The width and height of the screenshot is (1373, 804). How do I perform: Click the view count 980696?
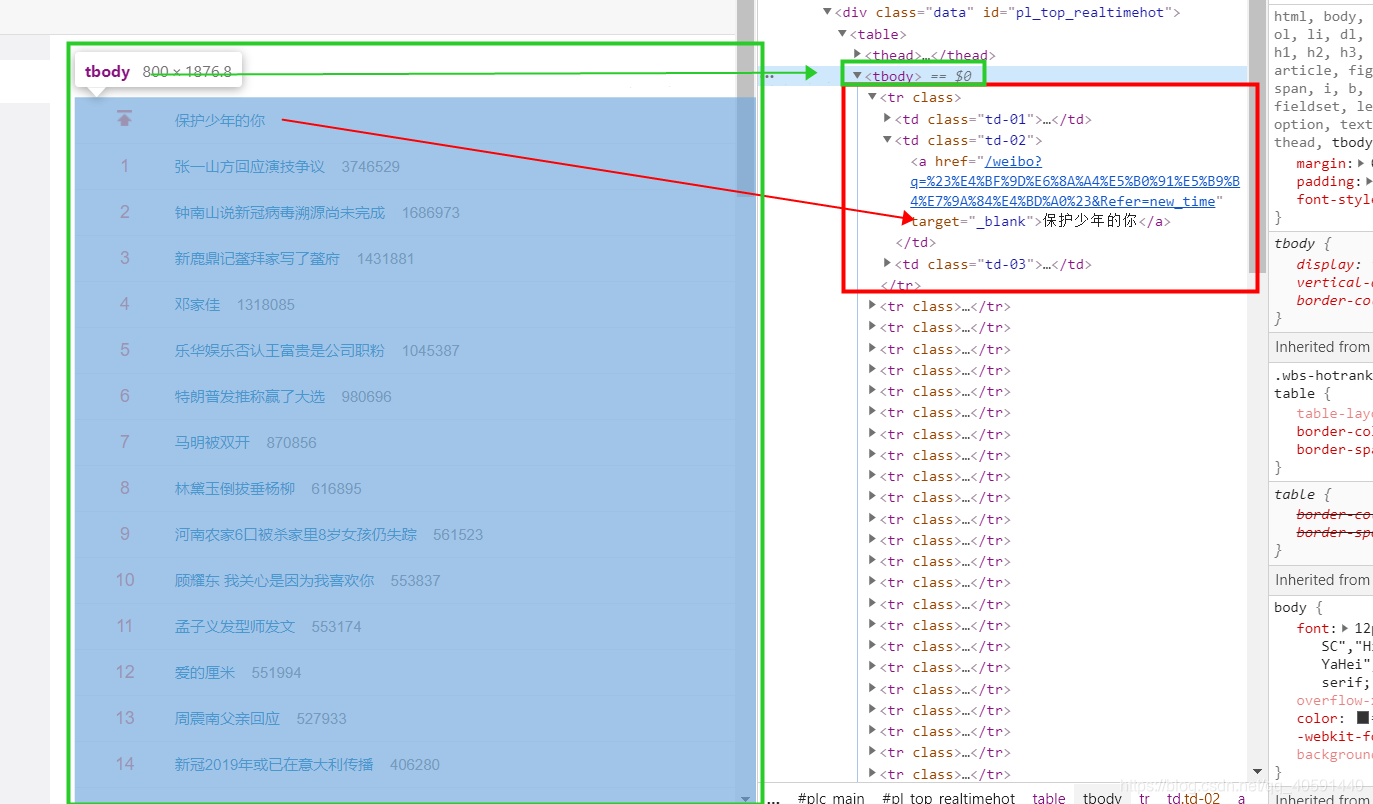tap(367, 396)
